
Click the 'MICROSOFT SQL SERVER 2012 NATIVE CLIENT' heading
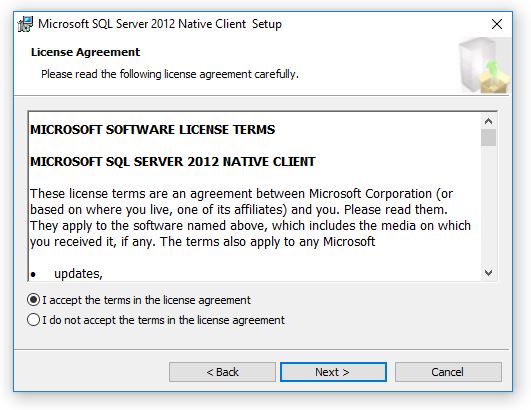[x=173, y=161]
